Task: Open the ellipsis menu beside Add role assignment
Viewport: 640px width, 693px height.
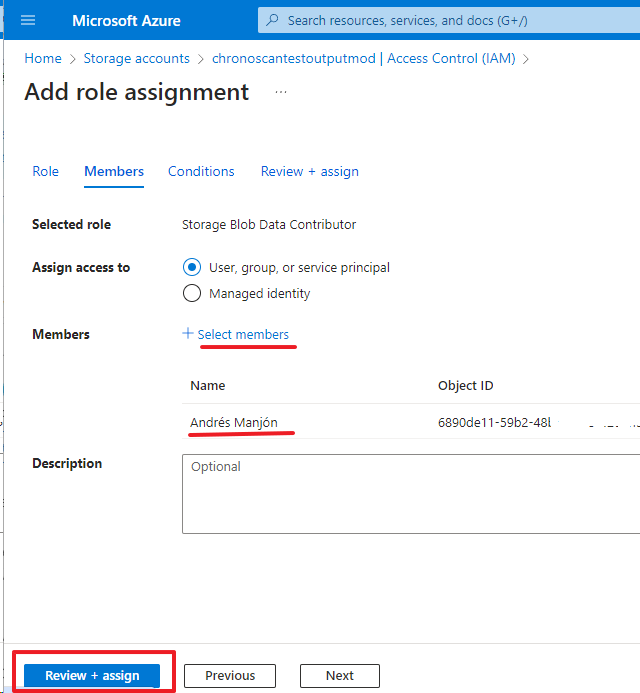Action: click(x=281, y=92)
